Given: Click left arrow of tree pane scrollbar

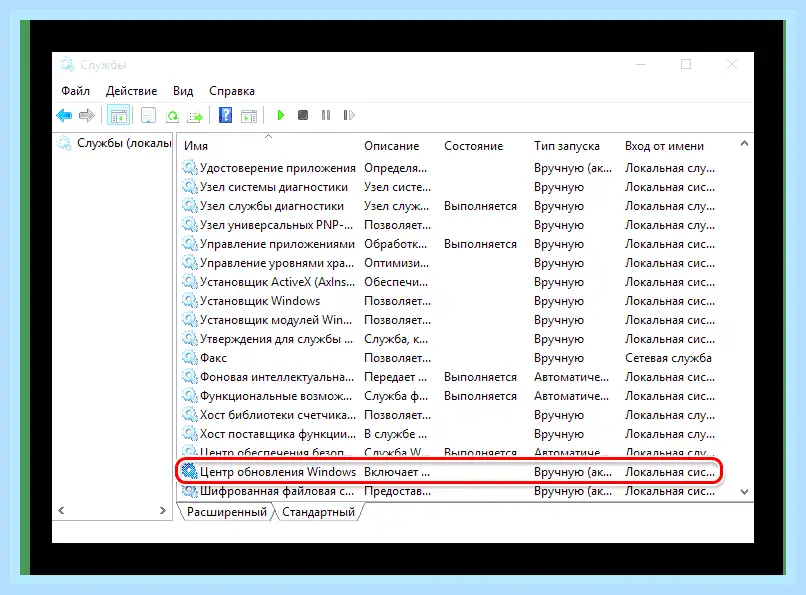Looking at the screenshot, I should [61, 510].
